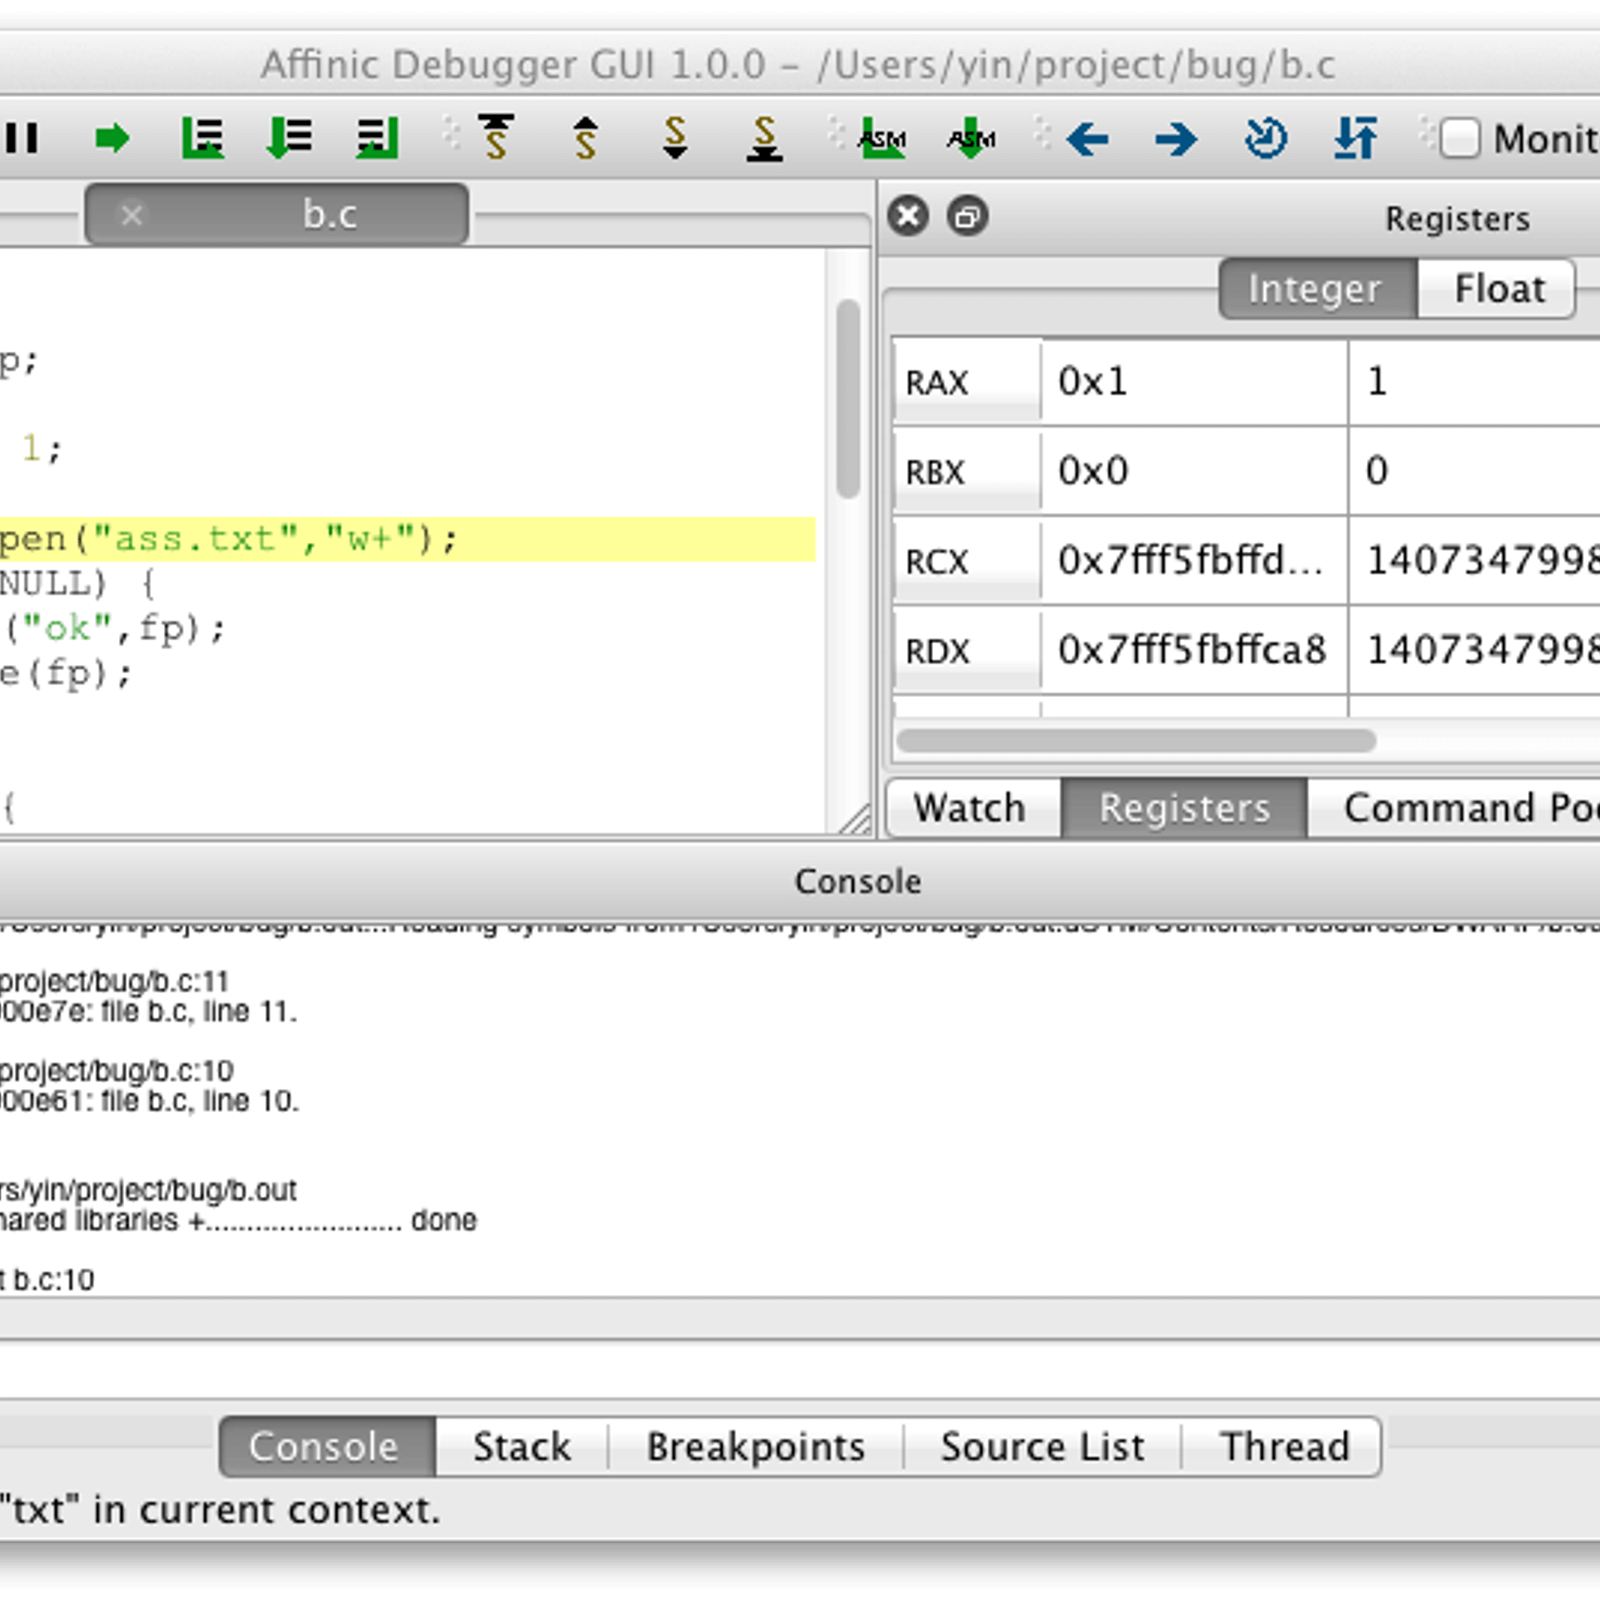1600x1600 pixels.
Task: Click RAX hex value 0x1
Action: [x=1194, y=382]
